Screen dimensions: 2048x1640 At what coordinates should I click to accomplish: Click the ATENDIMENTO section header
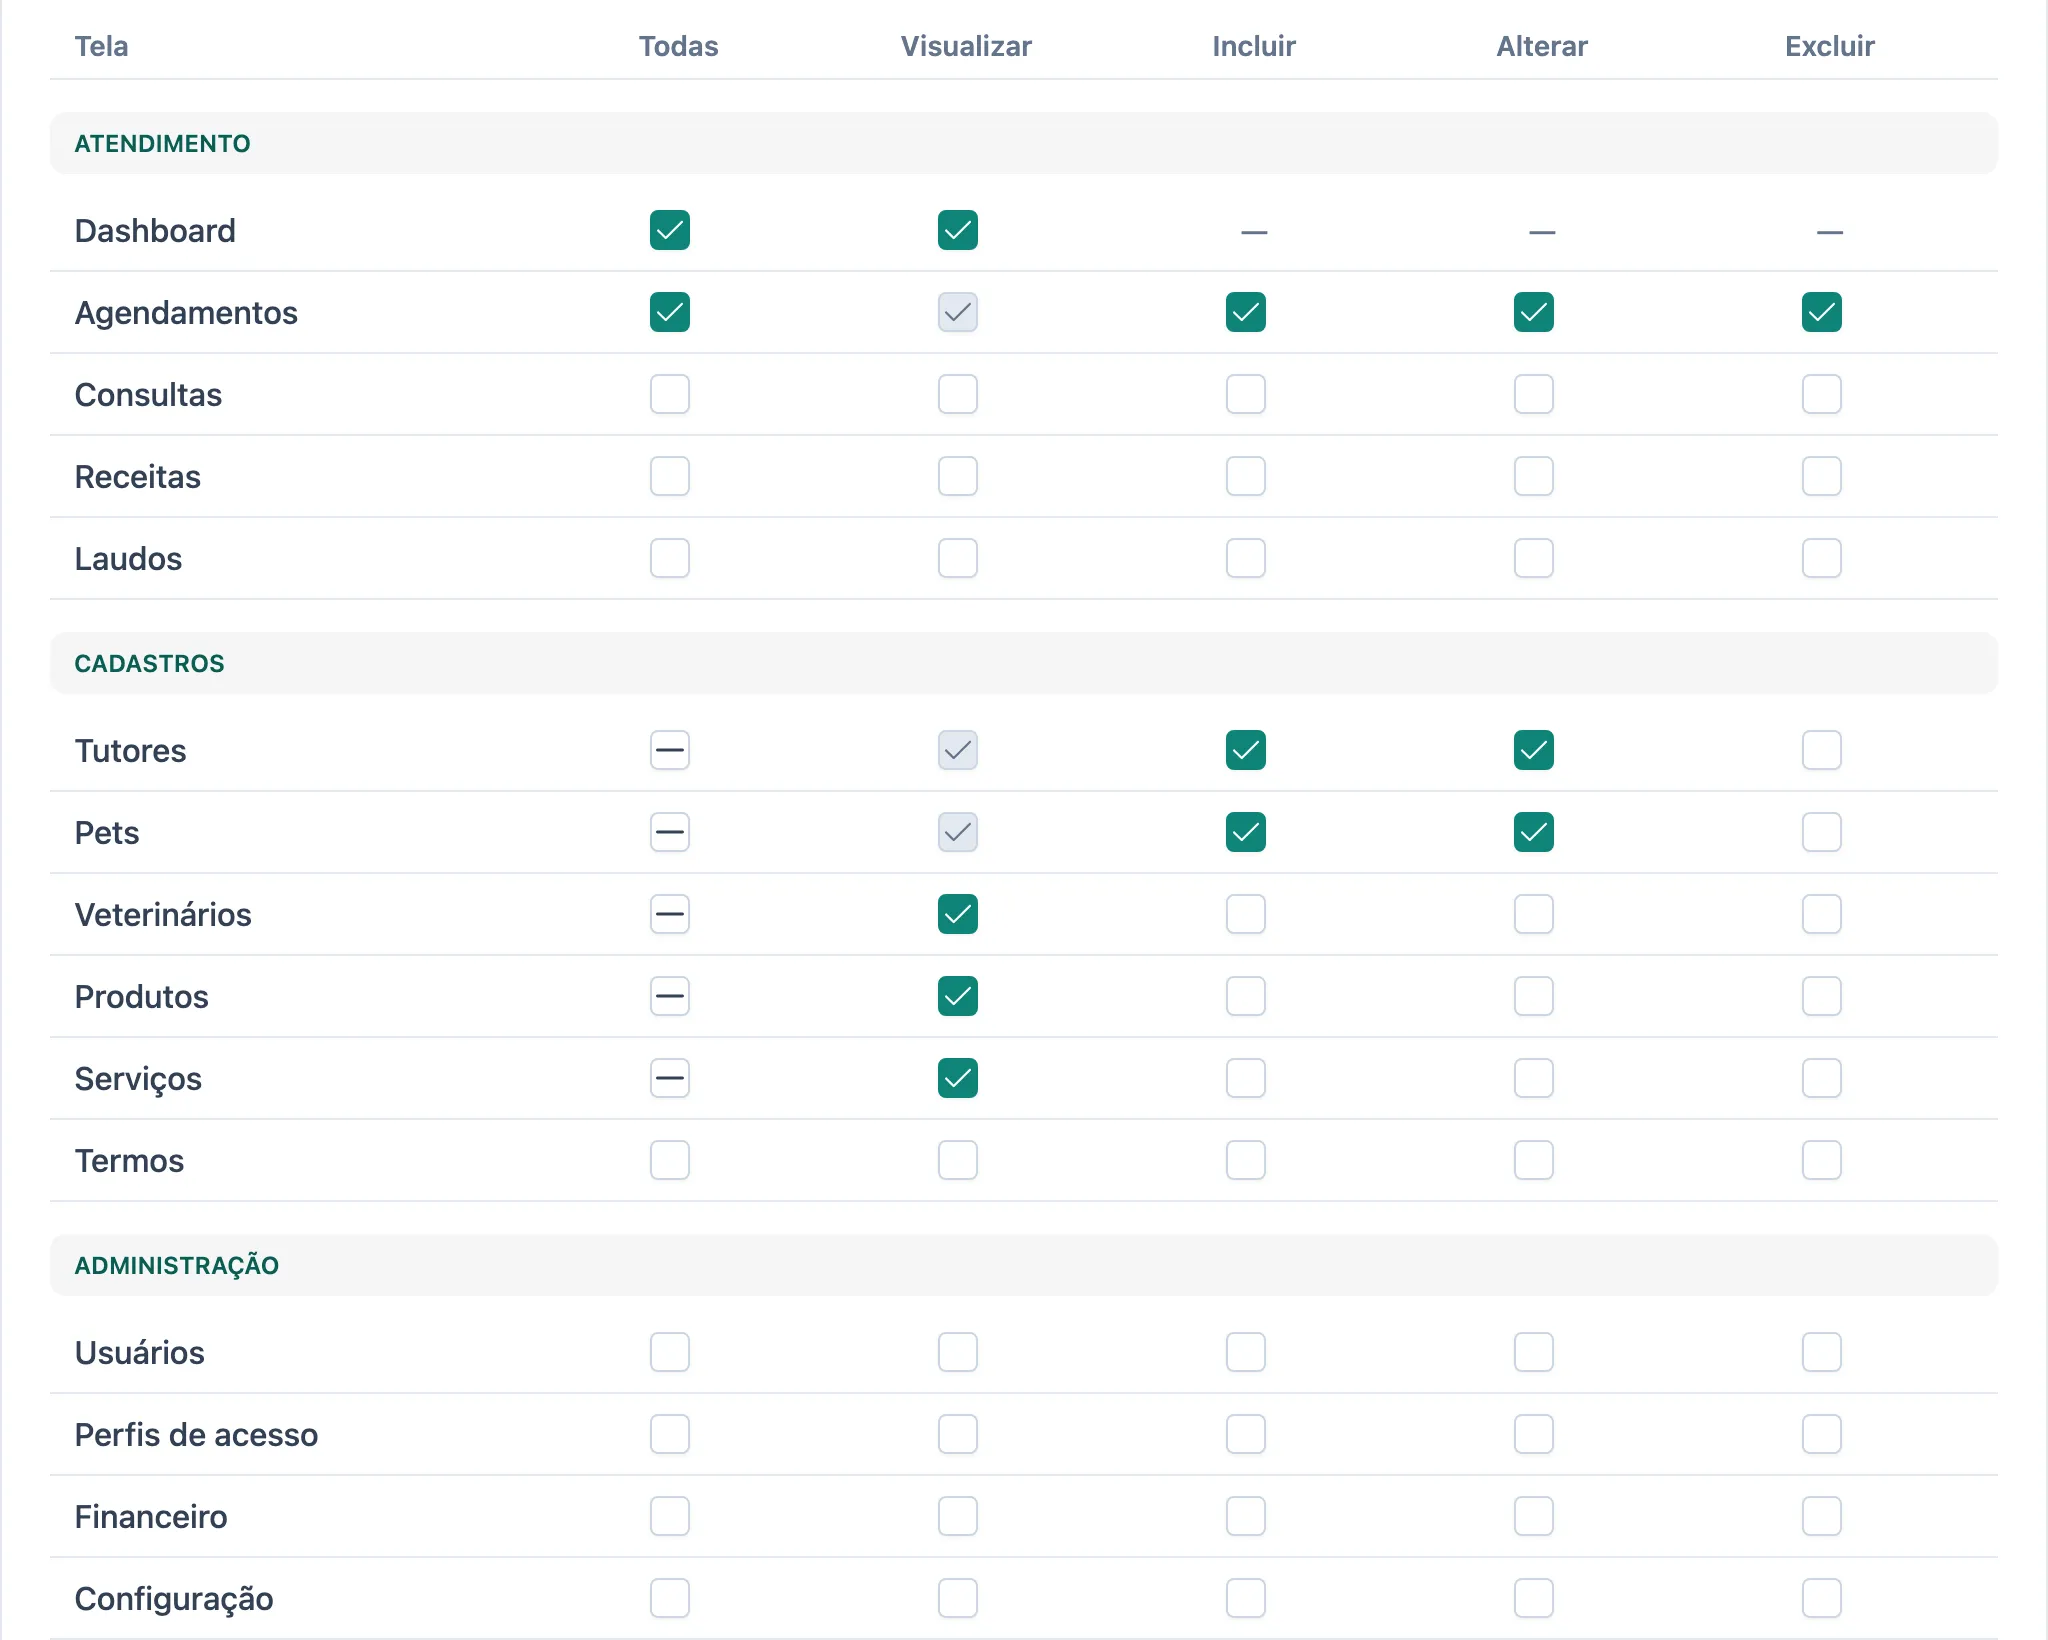[1024, 143]
